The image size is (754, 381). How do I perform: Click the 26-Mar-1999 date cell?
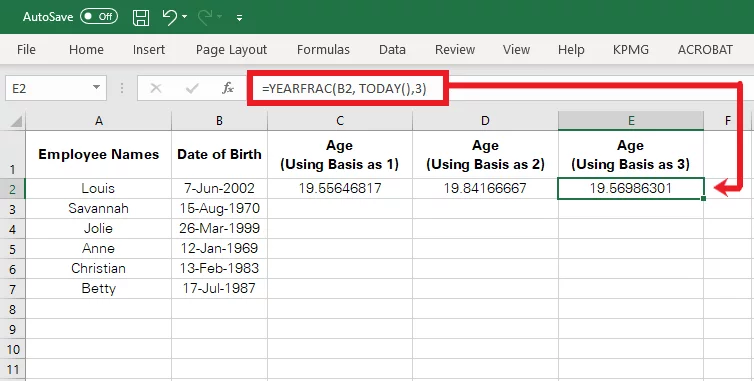pos(219,229)
